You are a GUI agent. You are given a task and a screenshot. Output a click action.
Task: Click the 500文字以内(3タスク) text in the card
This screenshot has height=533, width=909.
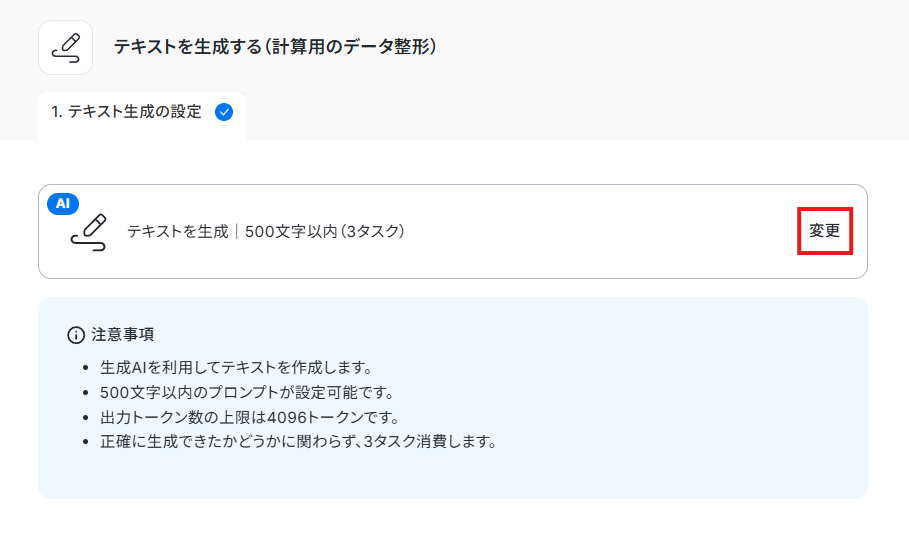tap(325, 231)
